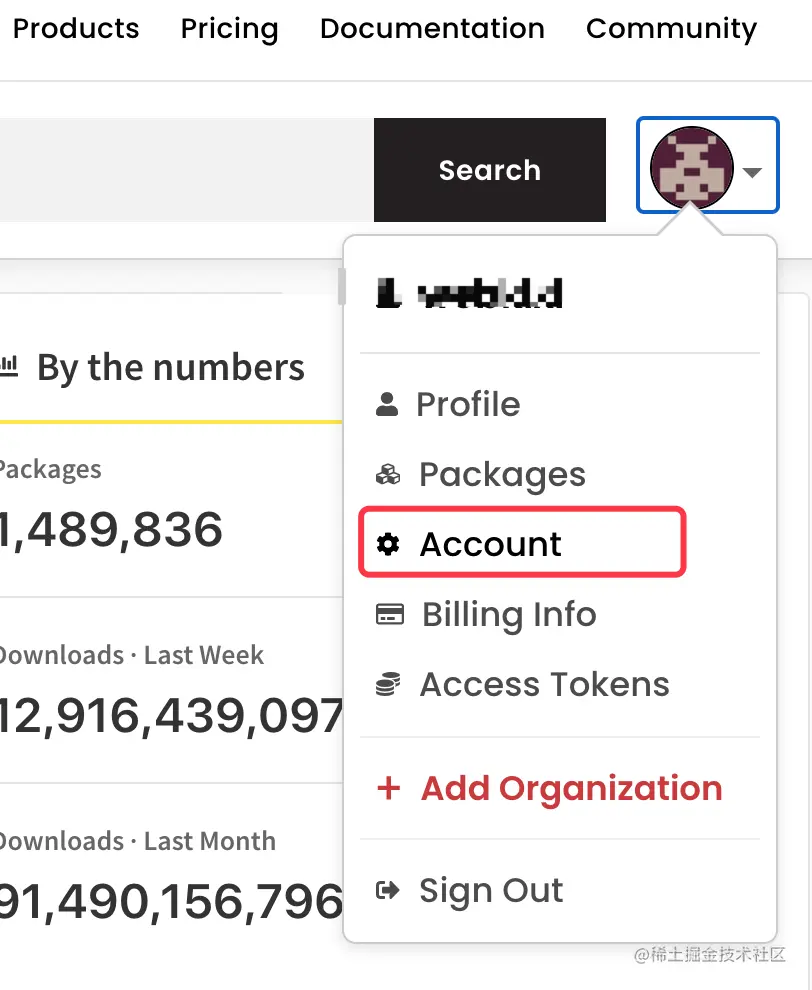The image size is (812, 990).
Task: Click the red plus icon
Action: click(x=388, y=789)
